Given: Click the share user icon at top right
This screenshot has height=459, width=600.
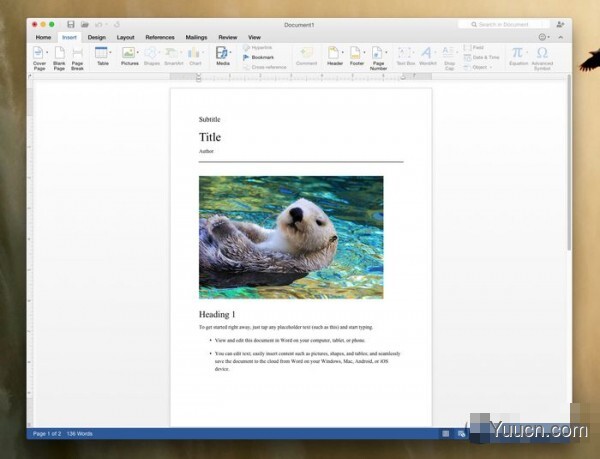Looking at the screenshot, I should pos(560,24).
